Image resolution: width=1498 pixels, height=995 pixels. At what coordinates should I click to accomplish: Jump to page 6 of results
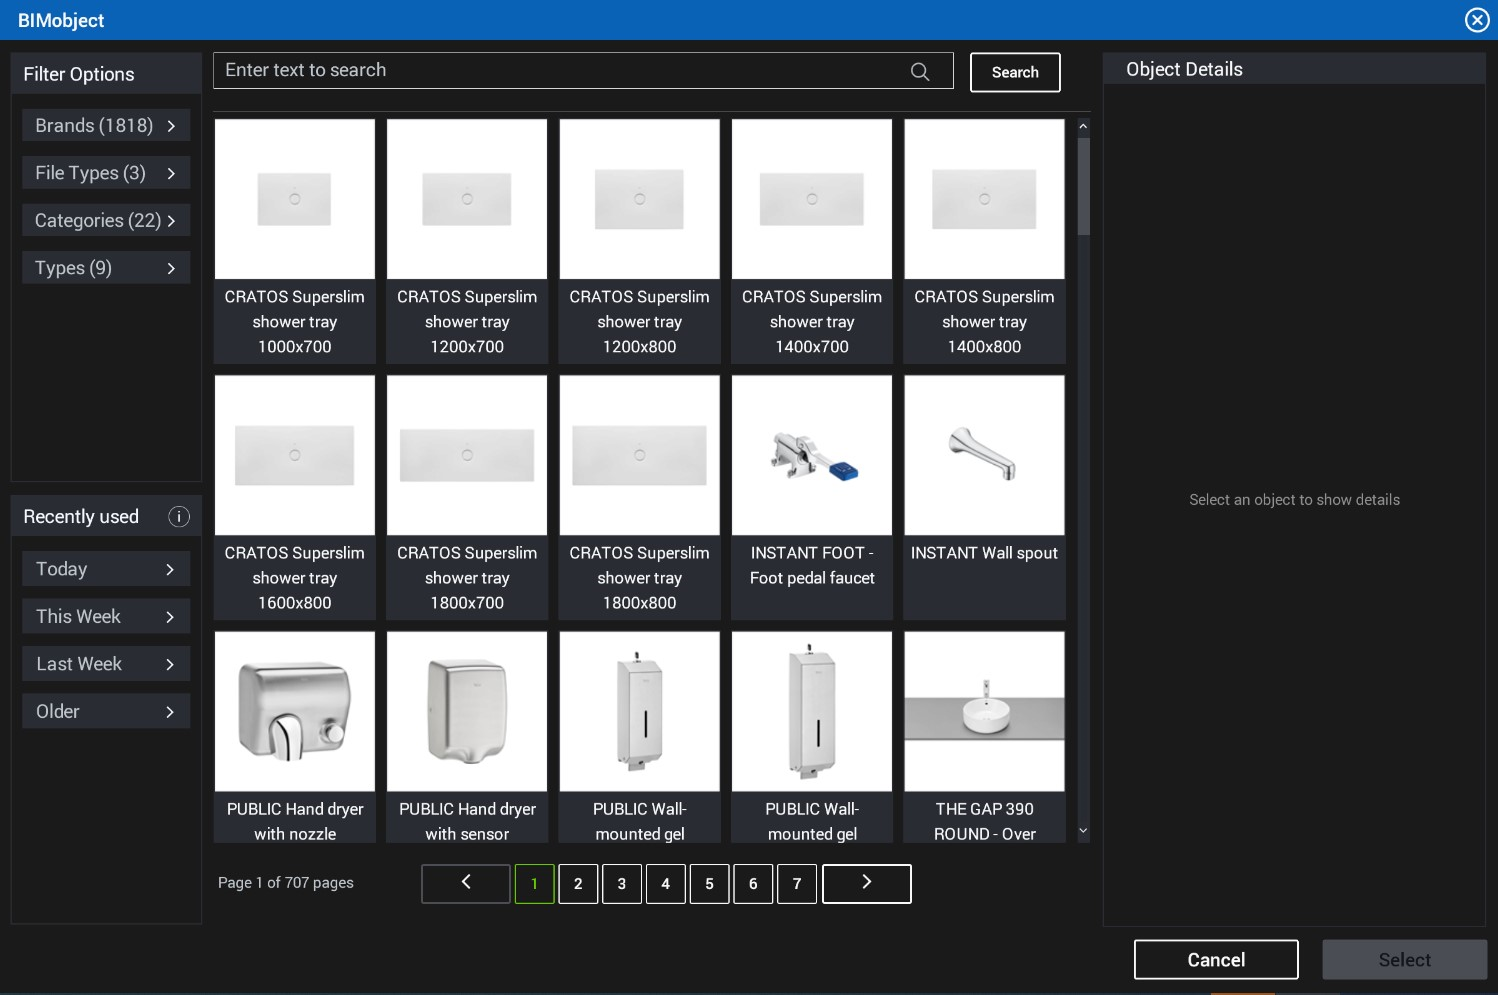[754, 884]
